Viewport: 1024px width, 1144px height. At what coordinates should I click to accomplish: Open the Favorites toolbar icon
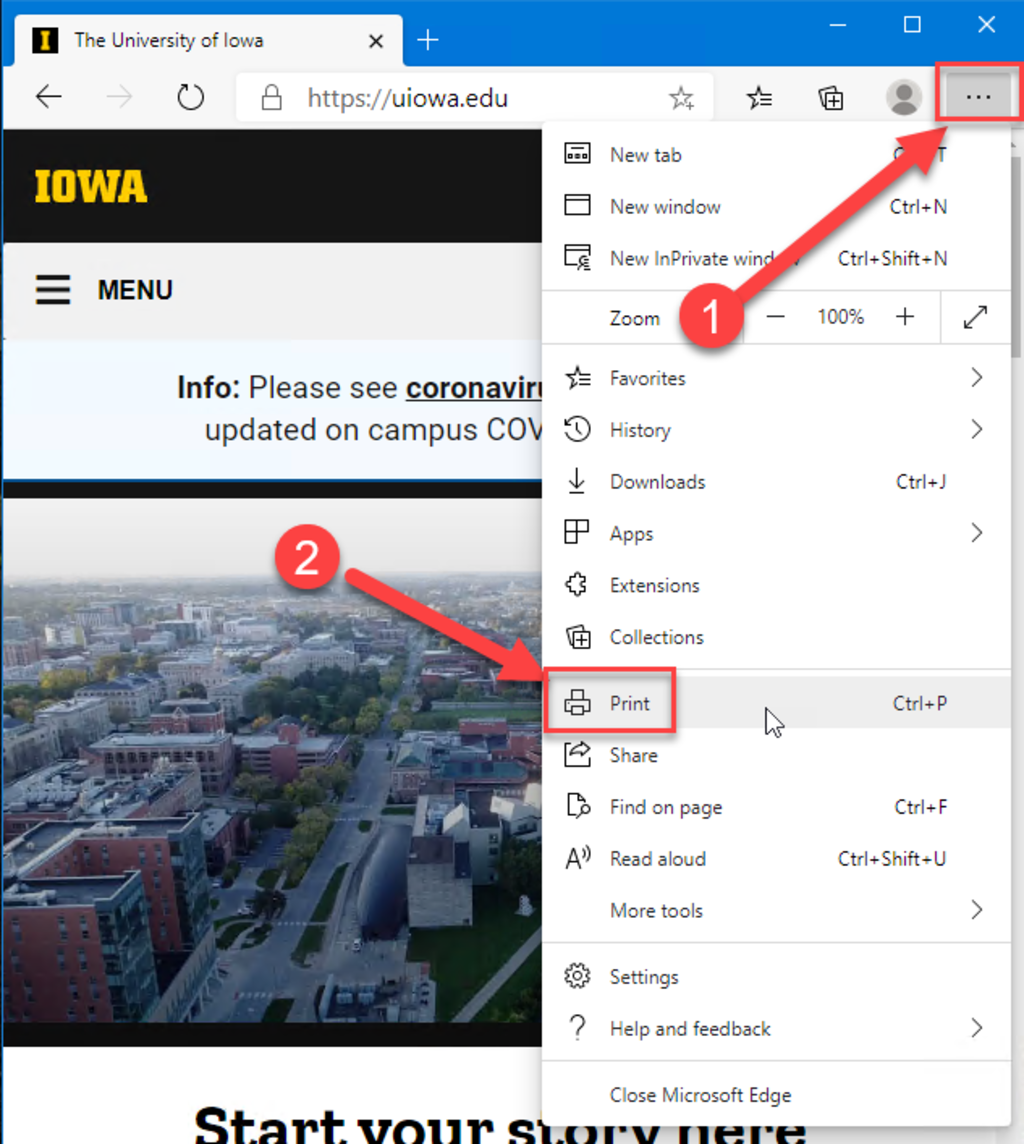click(759, 97)
